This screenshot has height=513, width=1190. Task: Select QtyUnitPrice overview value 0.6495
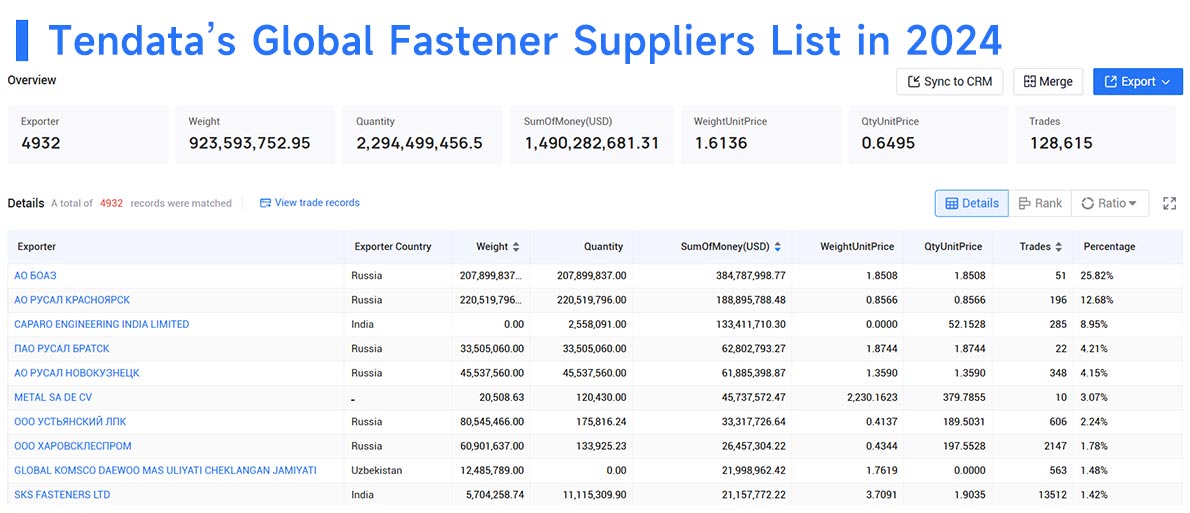point(888,143)
